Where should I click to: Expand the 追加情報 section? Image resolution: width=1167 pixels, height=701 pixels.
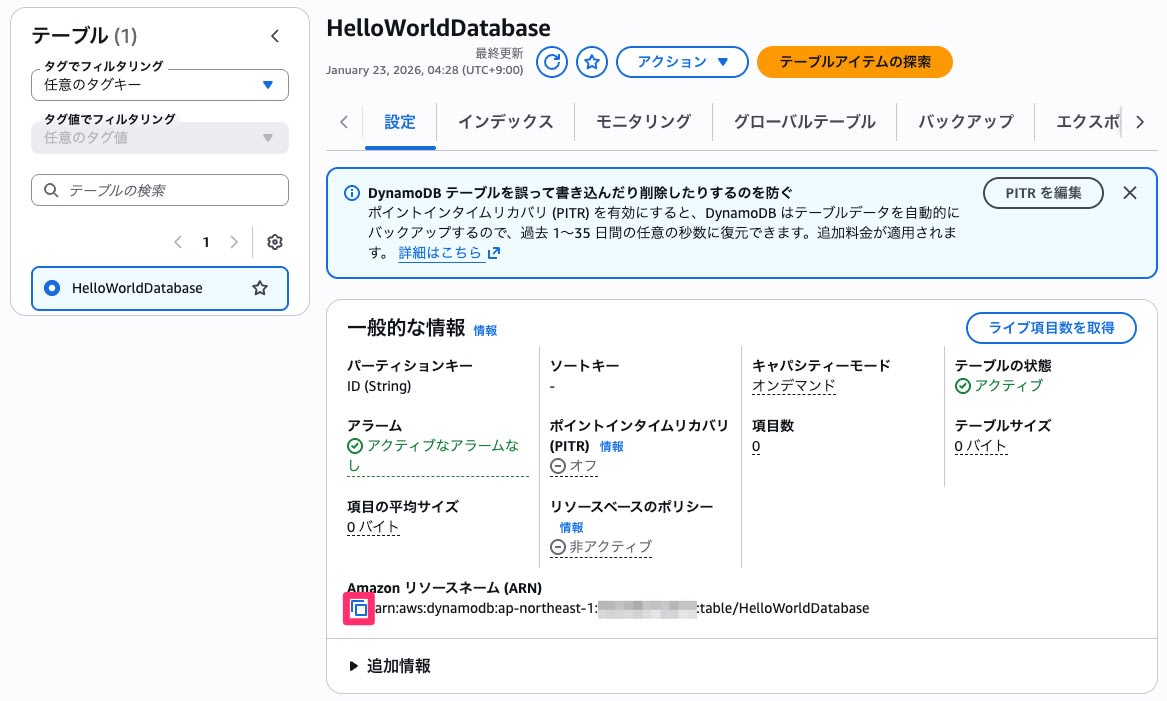(x=396, y=665)
